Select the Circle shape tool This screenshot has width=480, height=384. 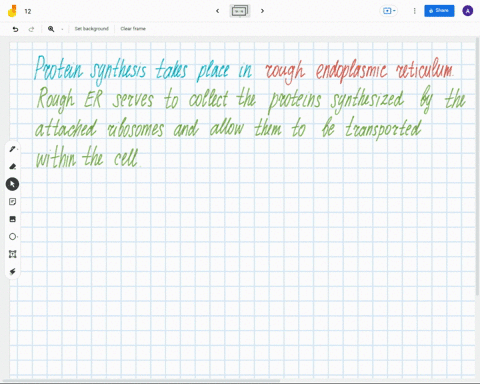12,236
